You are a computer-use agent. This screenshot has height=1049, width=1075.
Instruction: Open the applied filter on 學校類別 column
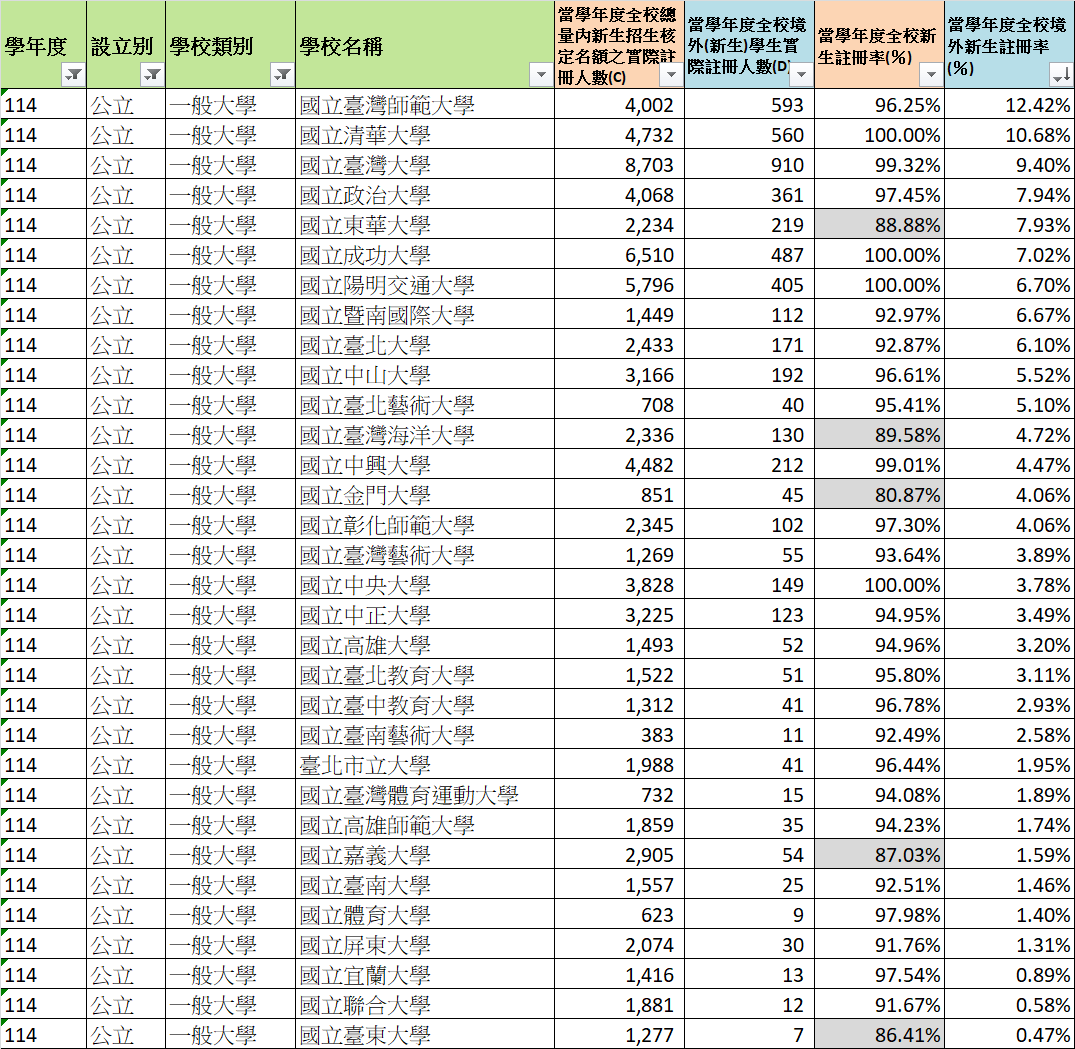[x=282, y=75]
